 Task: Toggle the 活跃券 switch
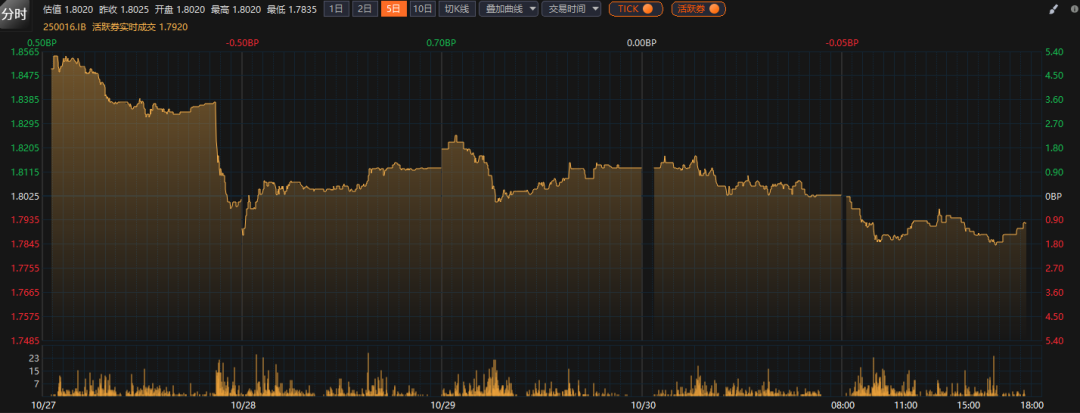(698, 9)
